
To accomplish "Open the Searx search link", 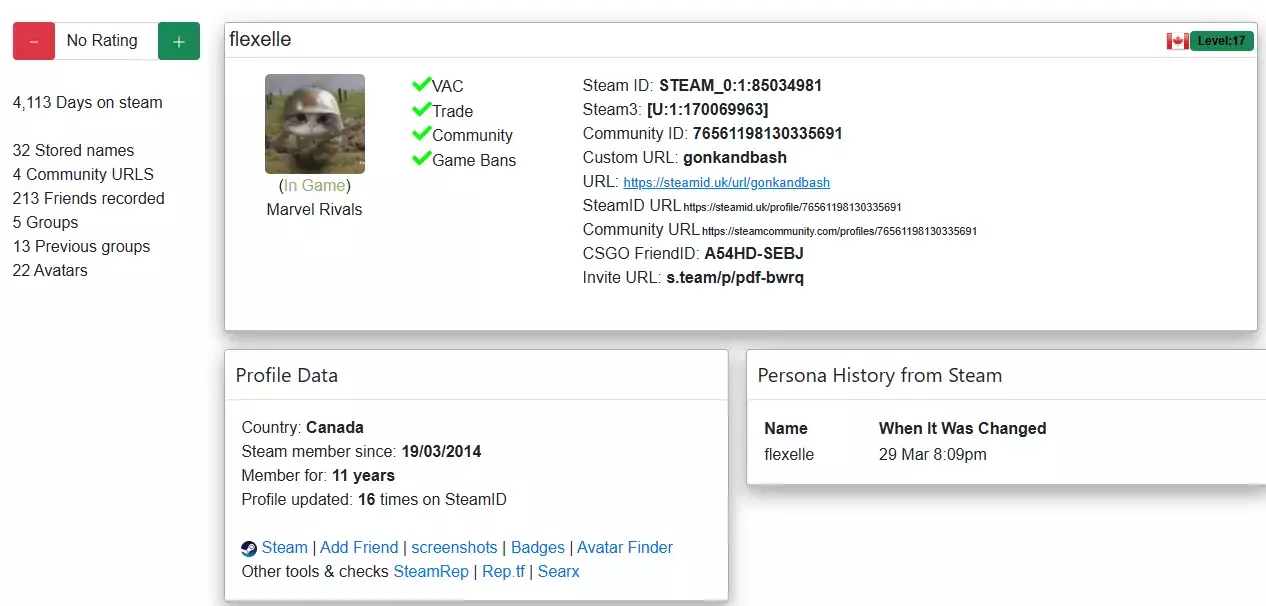I will 559,571.
